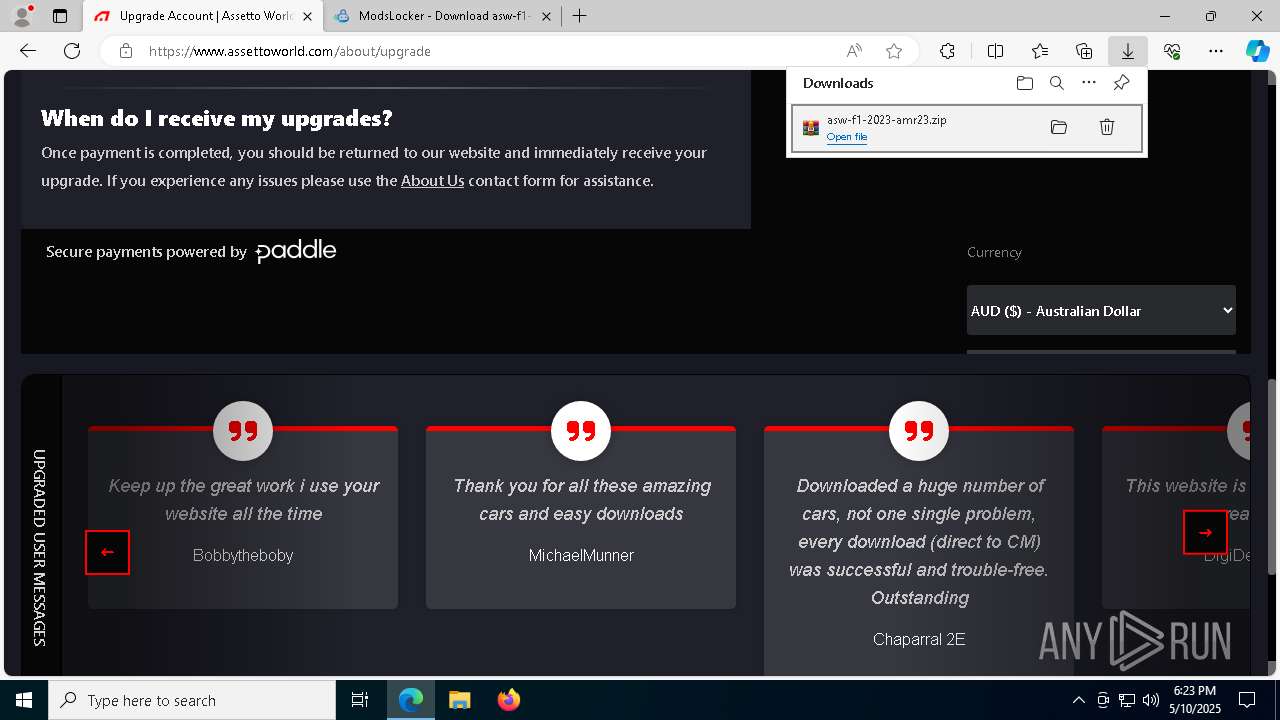Image resolution: width=1280 pixels, height=720 pixels.
Task: Show asw-f1-2023-amr23.zip in folder
Action: (1059, 127)
